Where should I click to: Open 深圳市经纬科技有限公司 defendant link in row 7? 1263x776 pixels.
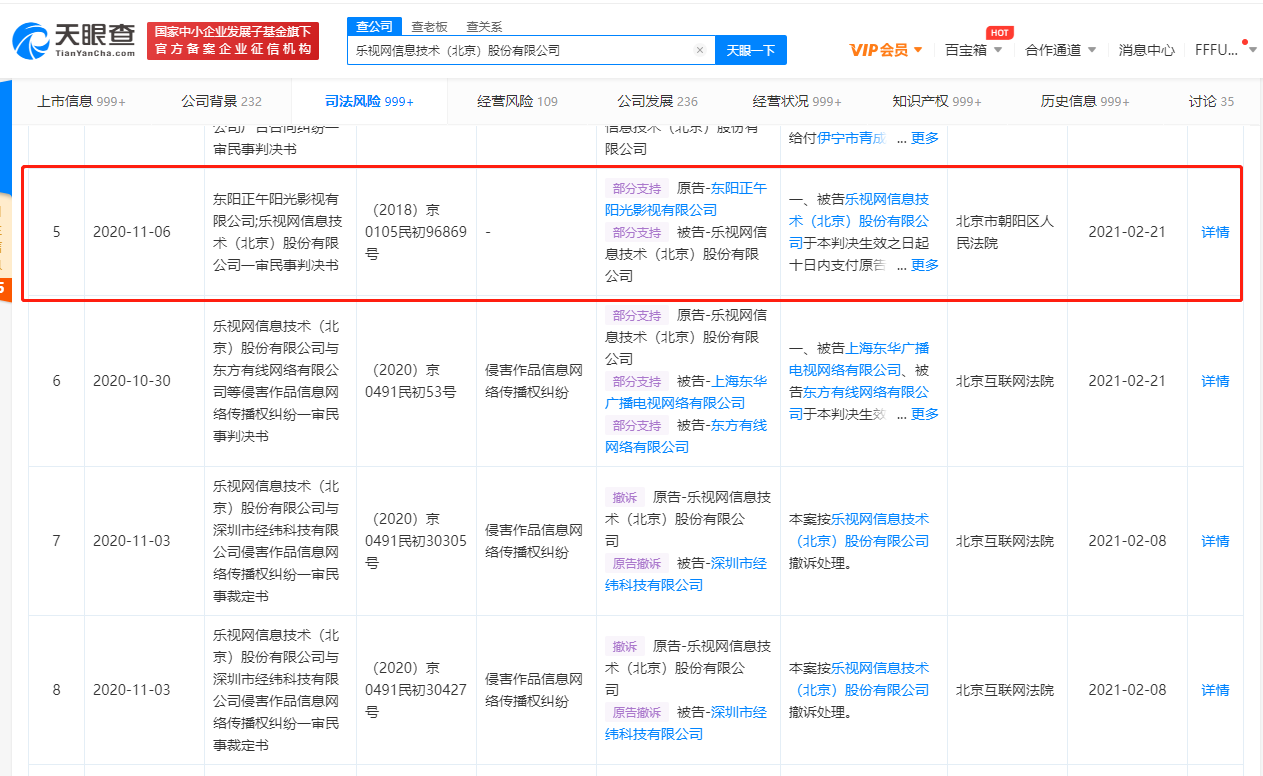pos(686,574)
